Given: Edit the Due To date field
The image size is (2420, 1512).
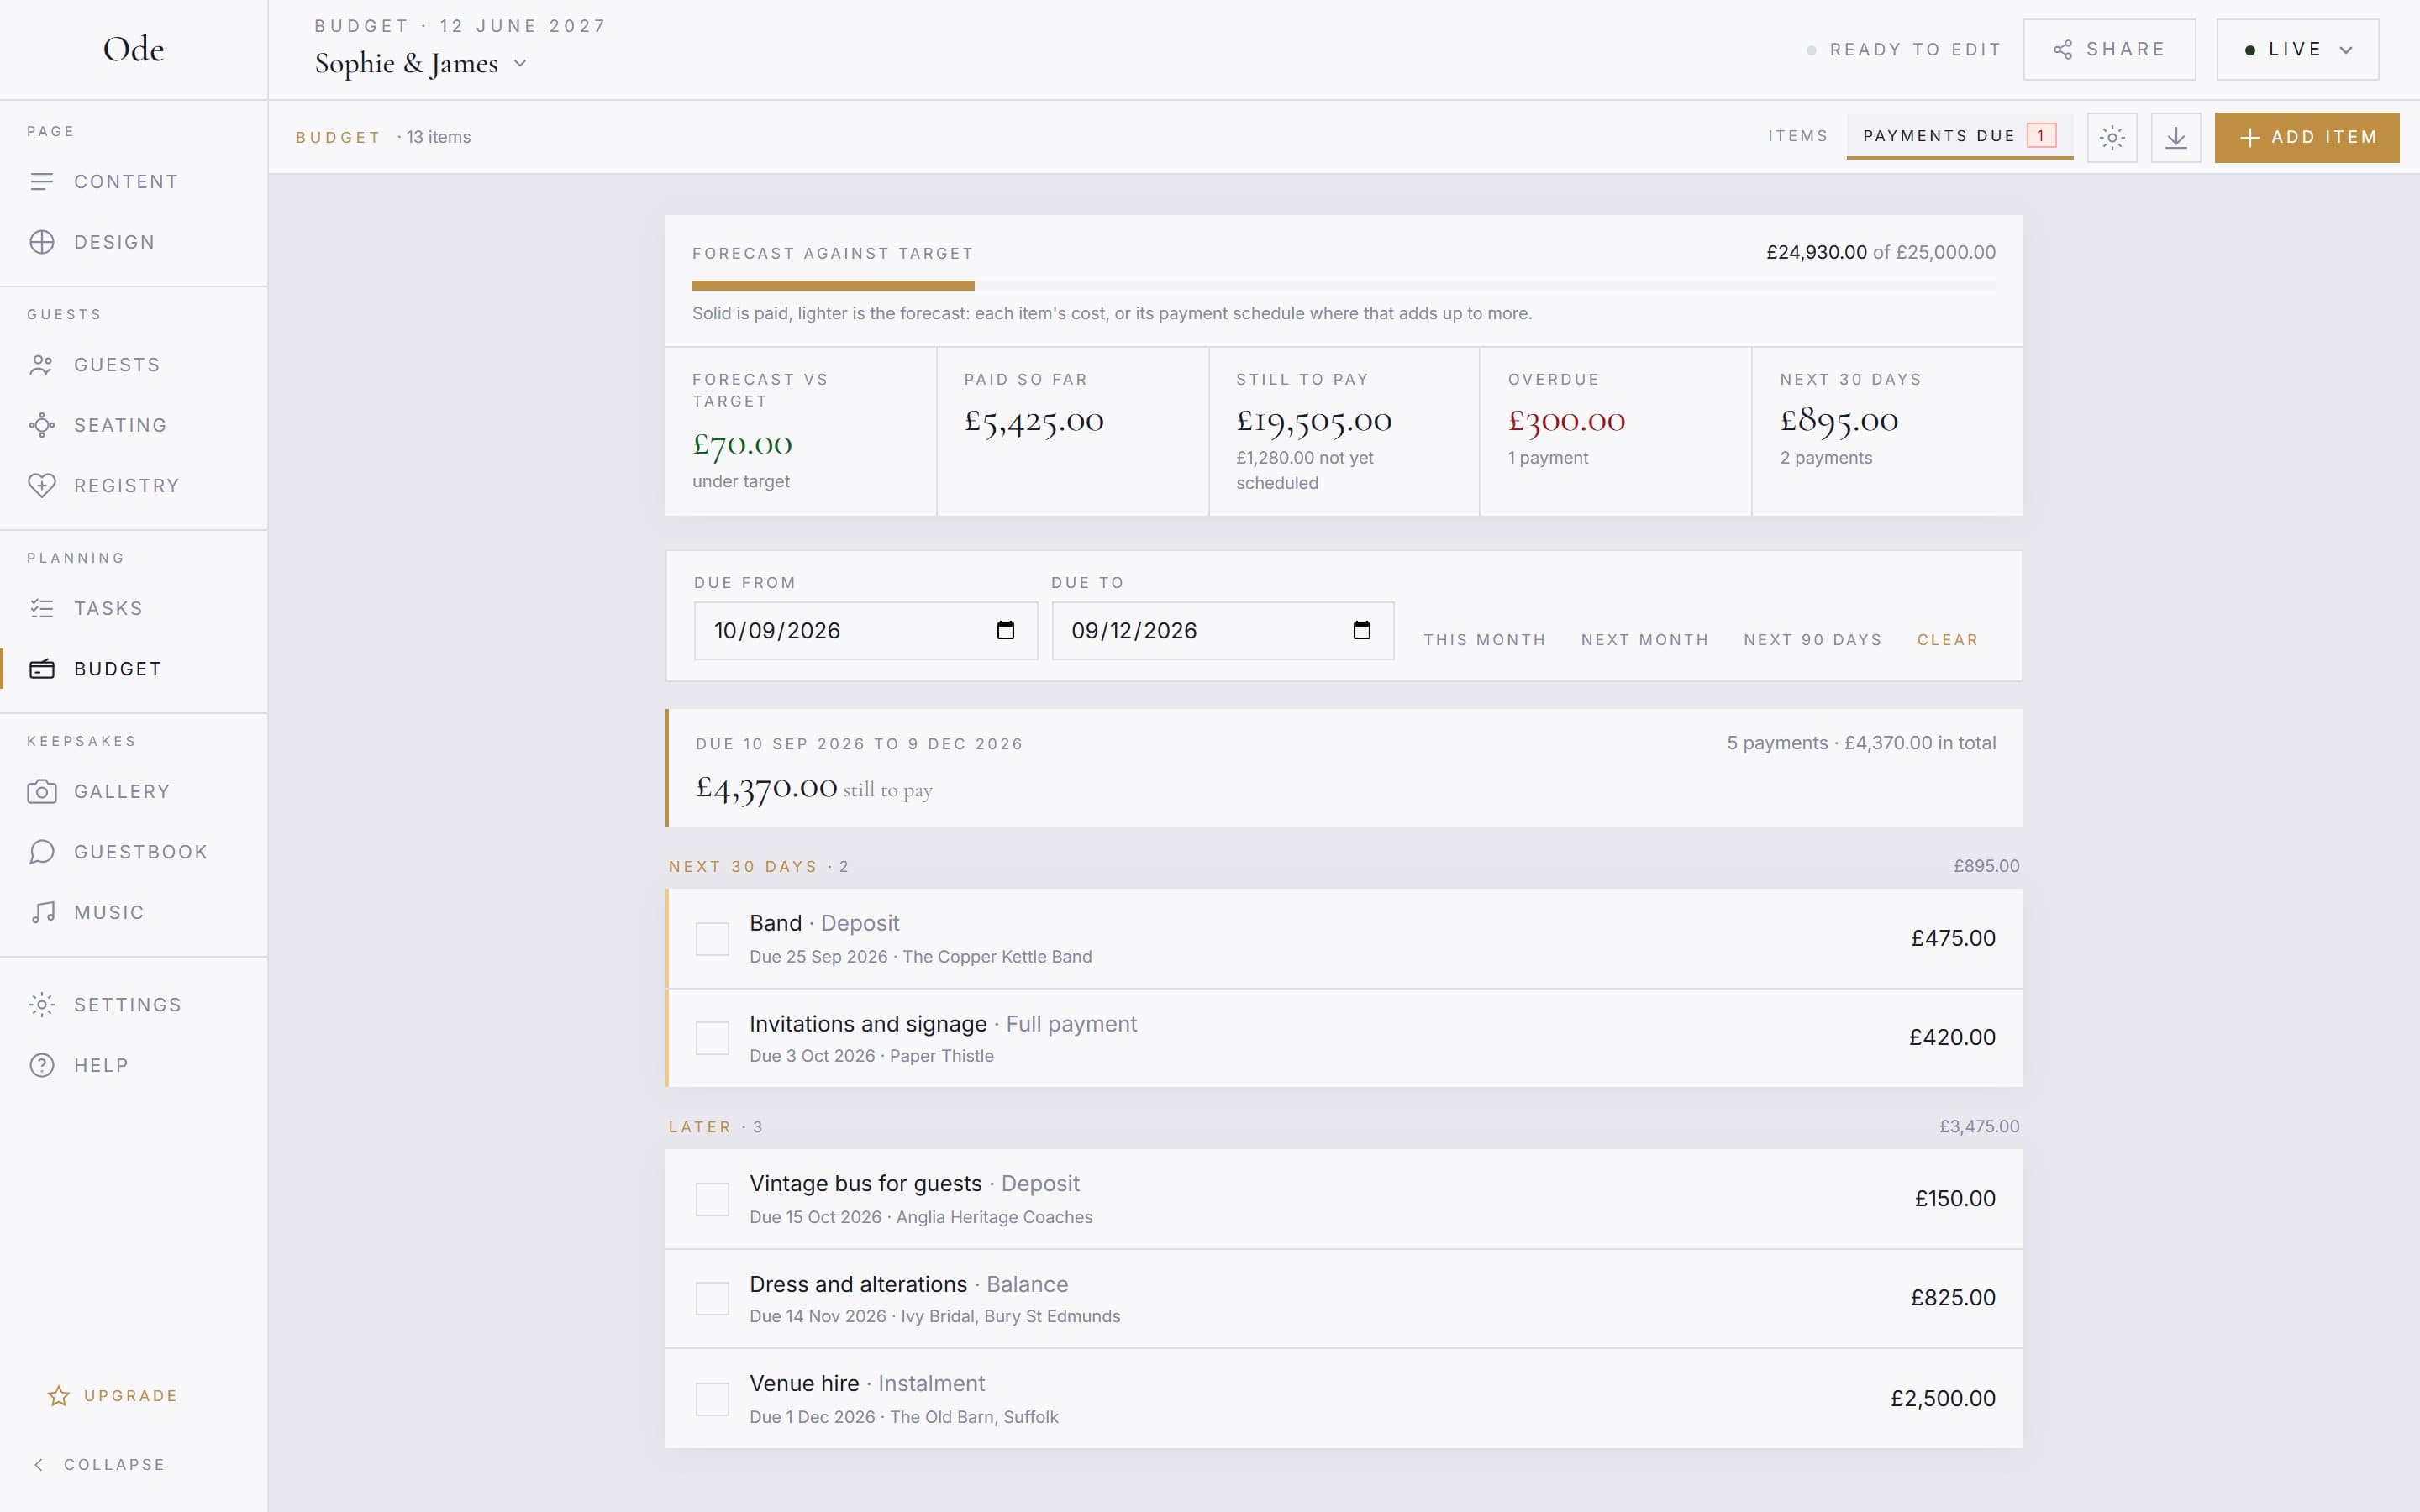Looking at the screenshot, I should click(1223, 630).
